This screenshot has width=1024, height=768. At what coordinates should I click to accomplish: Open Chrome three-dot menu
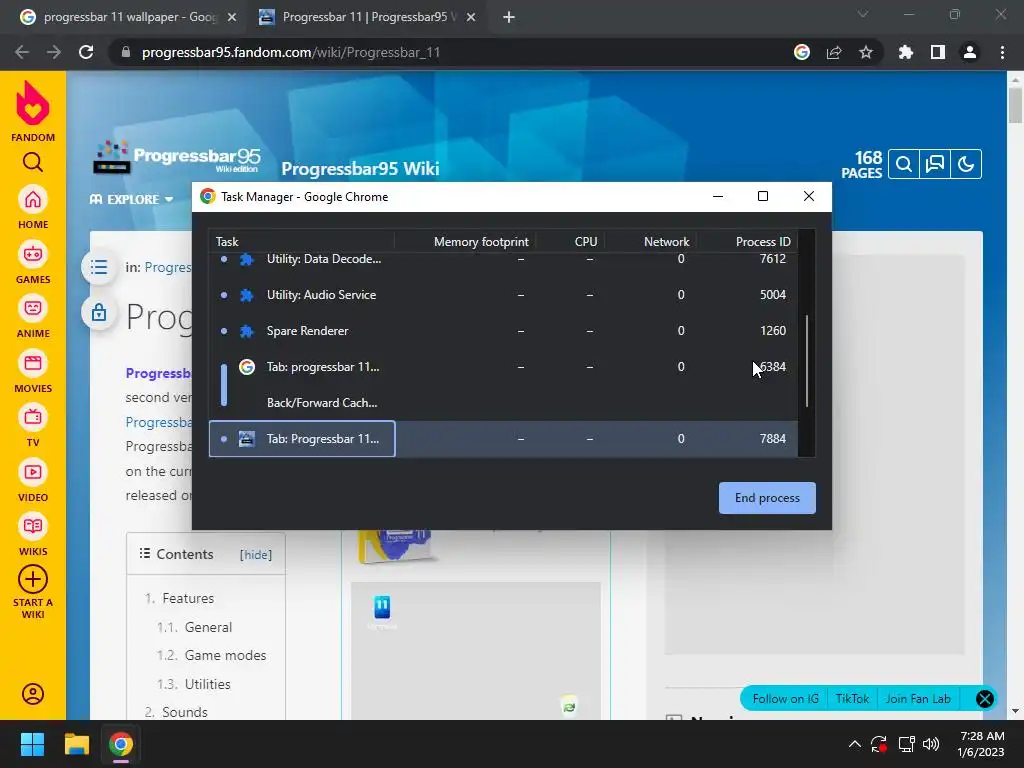1002,52
